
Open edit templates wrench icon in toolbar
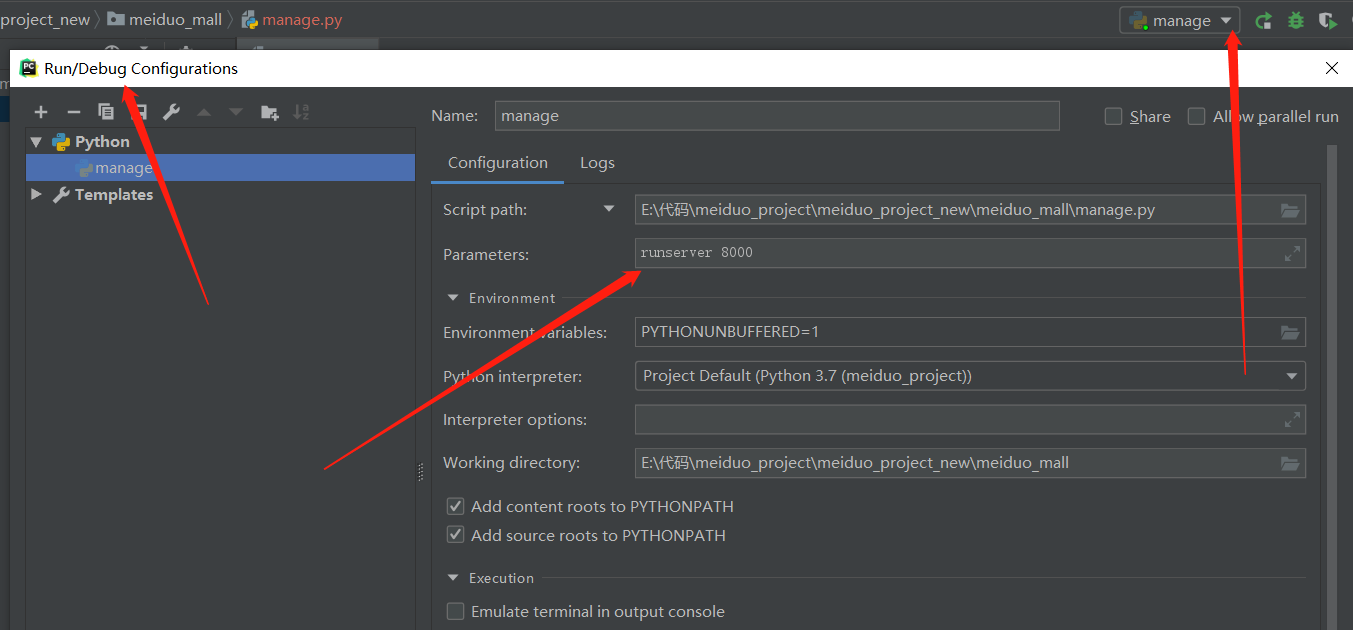pyautogui.click(x=171, y=112)
